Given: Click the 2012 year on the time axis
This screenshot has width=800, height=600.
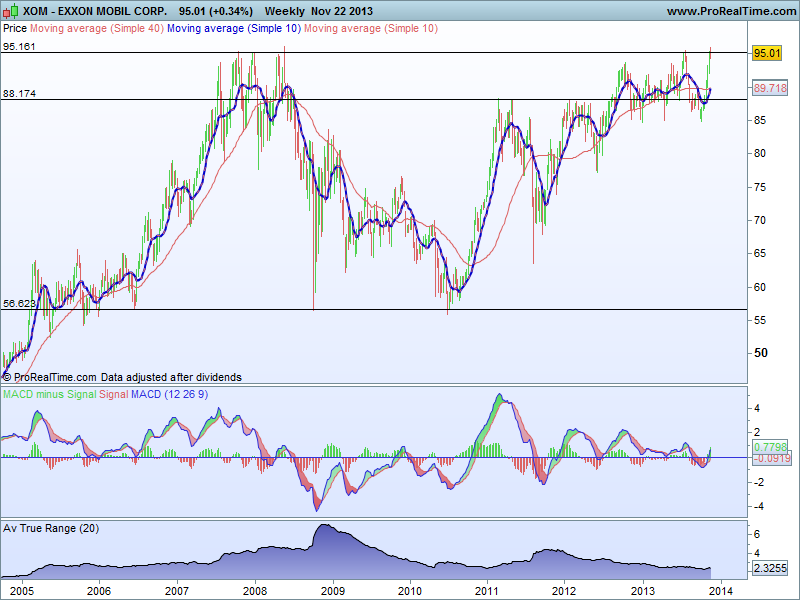Looking at the screenshot, I should pyautogui.click(x=564, y=591).
